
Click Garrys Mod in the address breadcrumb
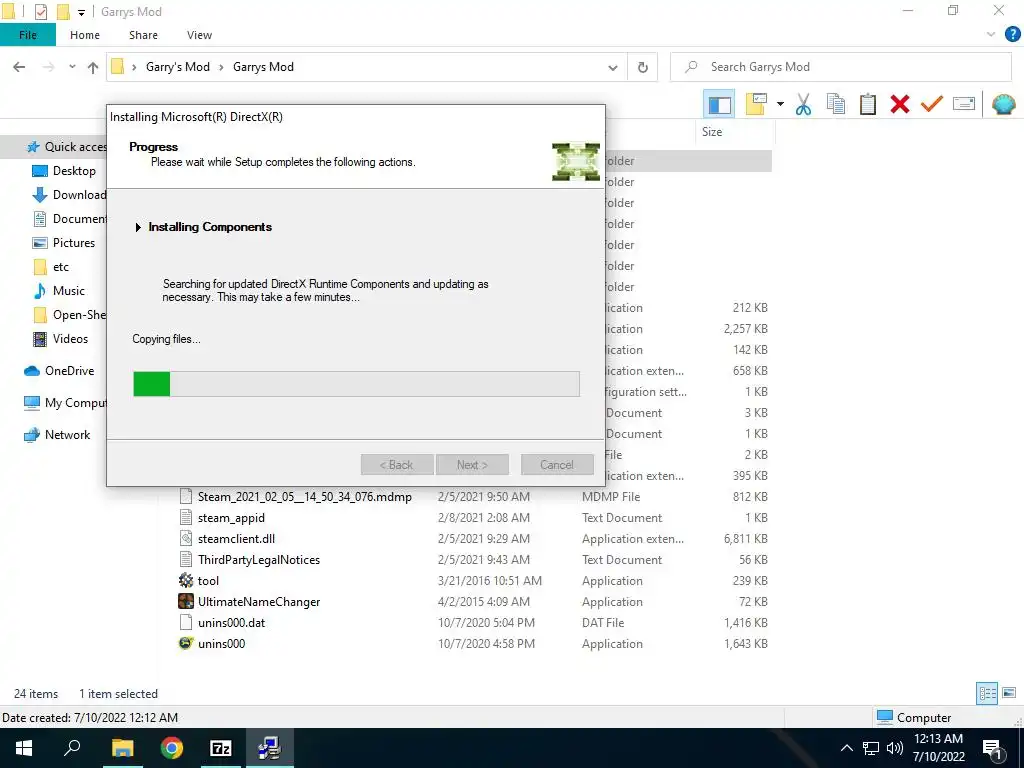[263, 67]
